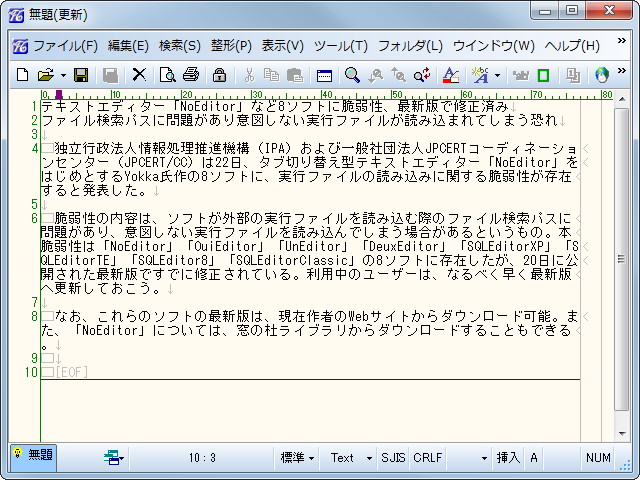Toggle 挿入 insert mode indicator
The height and width of the screenshot is (480, 640).
click(x=508, y=458)
